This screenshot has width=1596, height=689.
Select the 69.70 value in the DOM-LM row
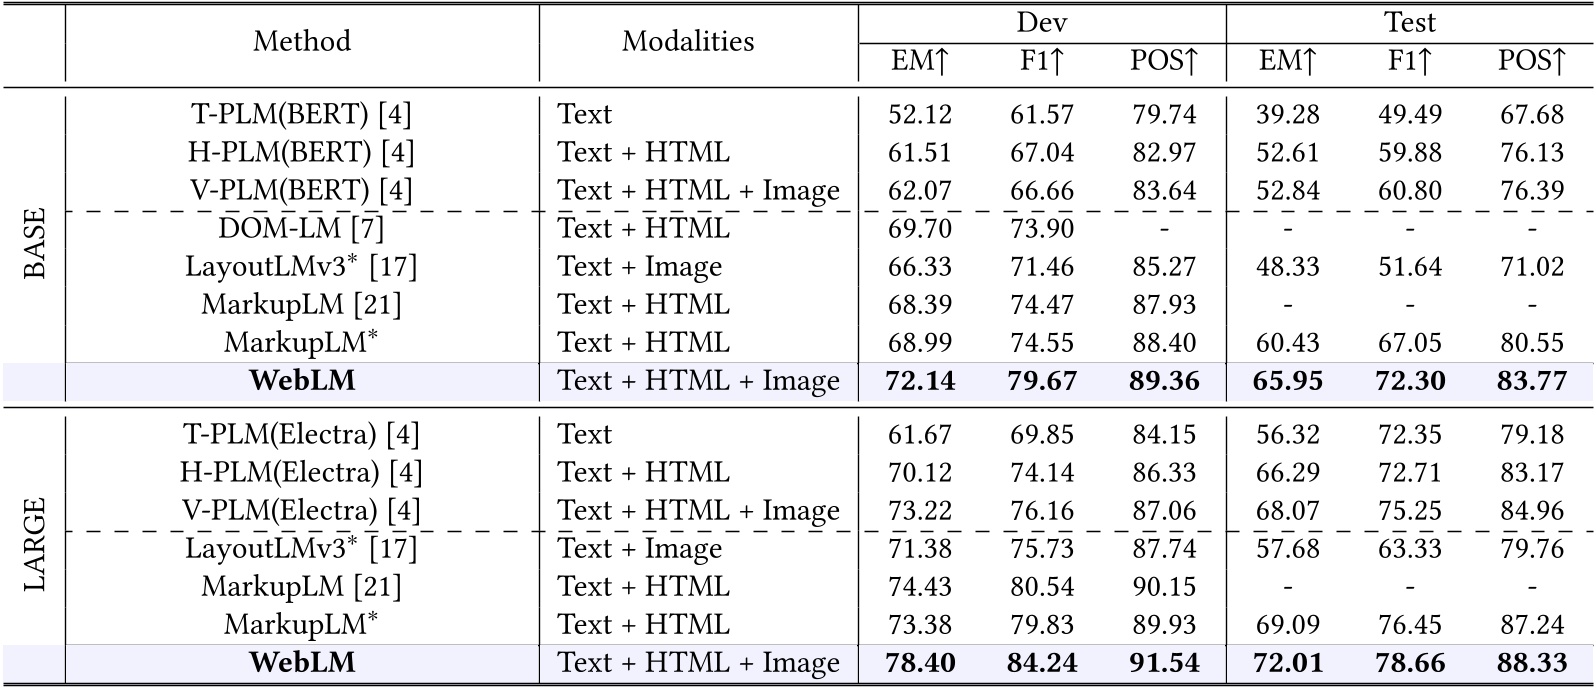920,229
